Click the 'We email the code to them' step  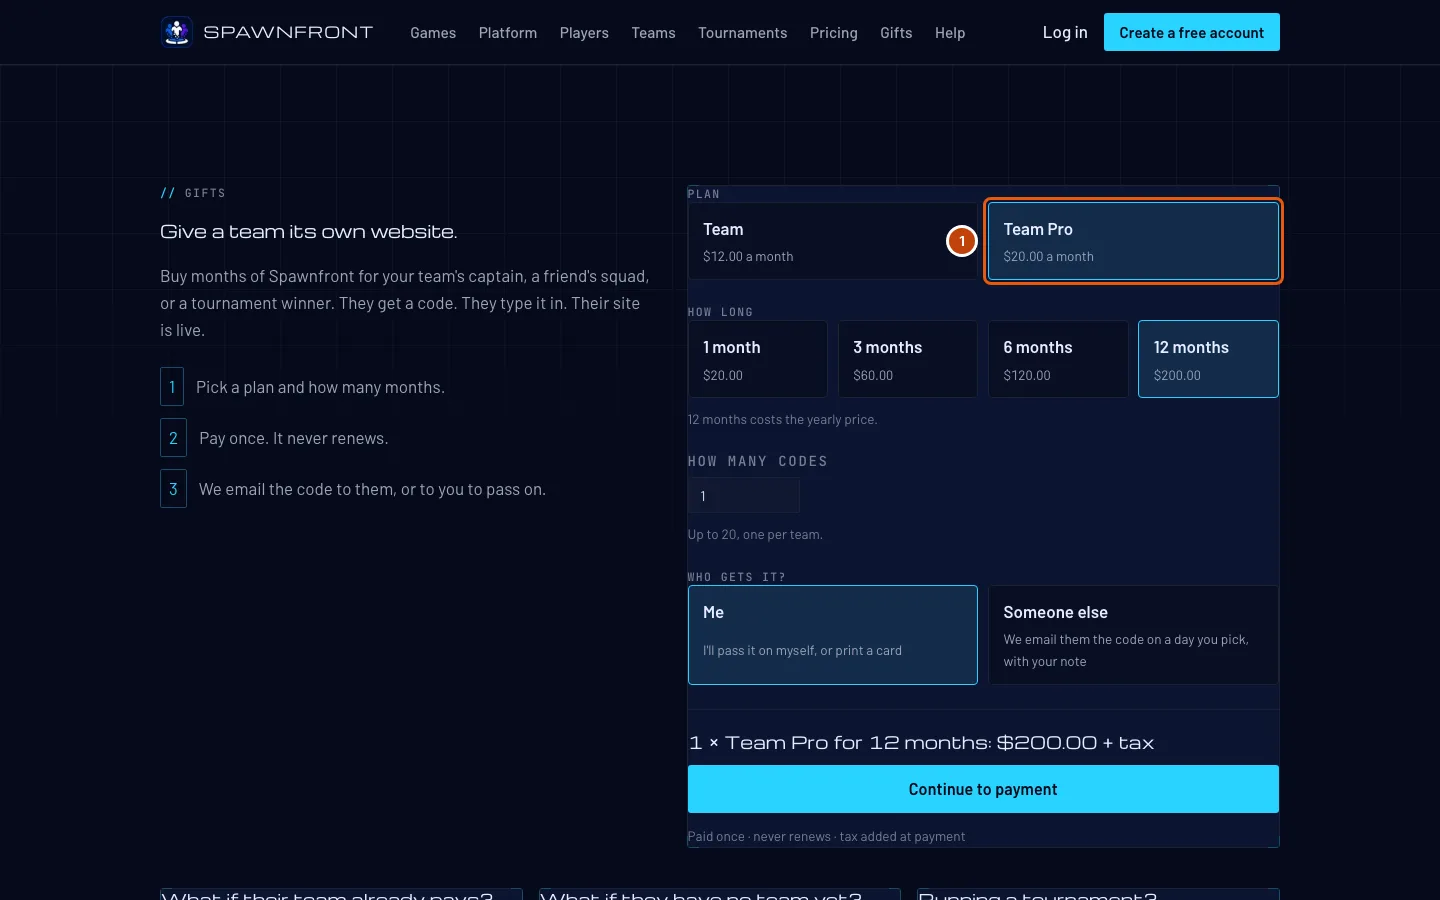372,489
